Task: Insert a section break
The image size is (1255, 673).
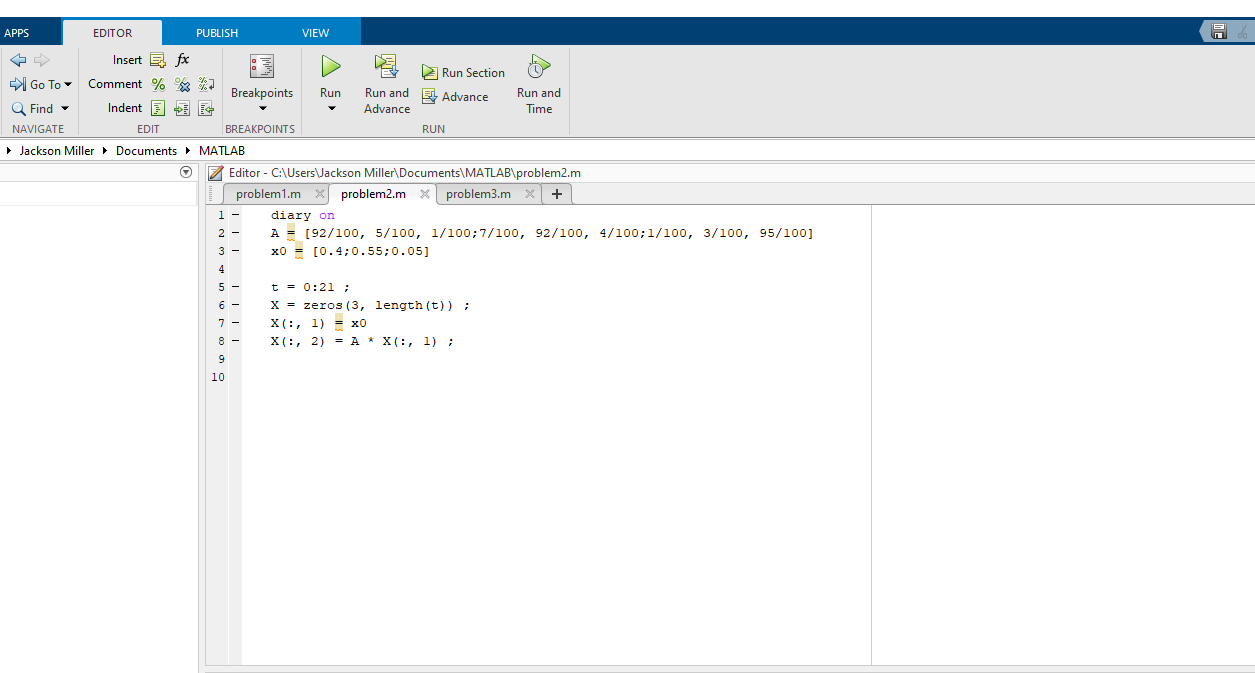Action: click(157, 60)
